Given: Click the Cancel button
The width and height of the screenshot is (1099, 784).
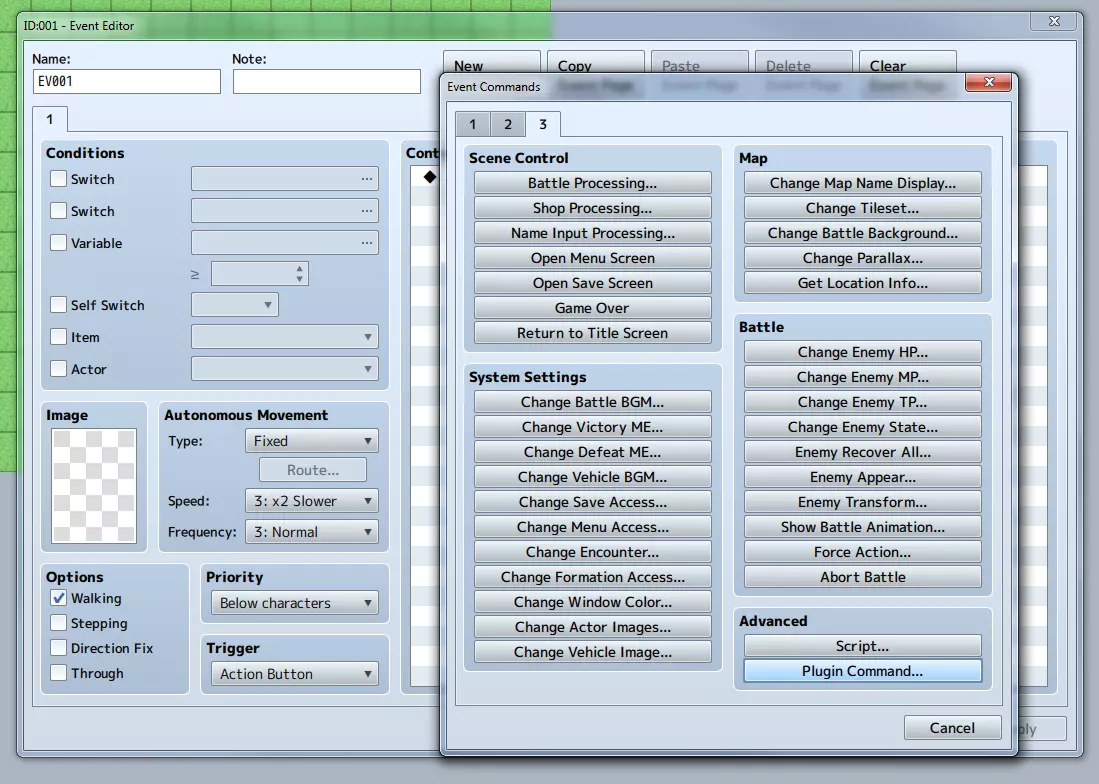Looking at the screenshot, I should pos(952,728).
